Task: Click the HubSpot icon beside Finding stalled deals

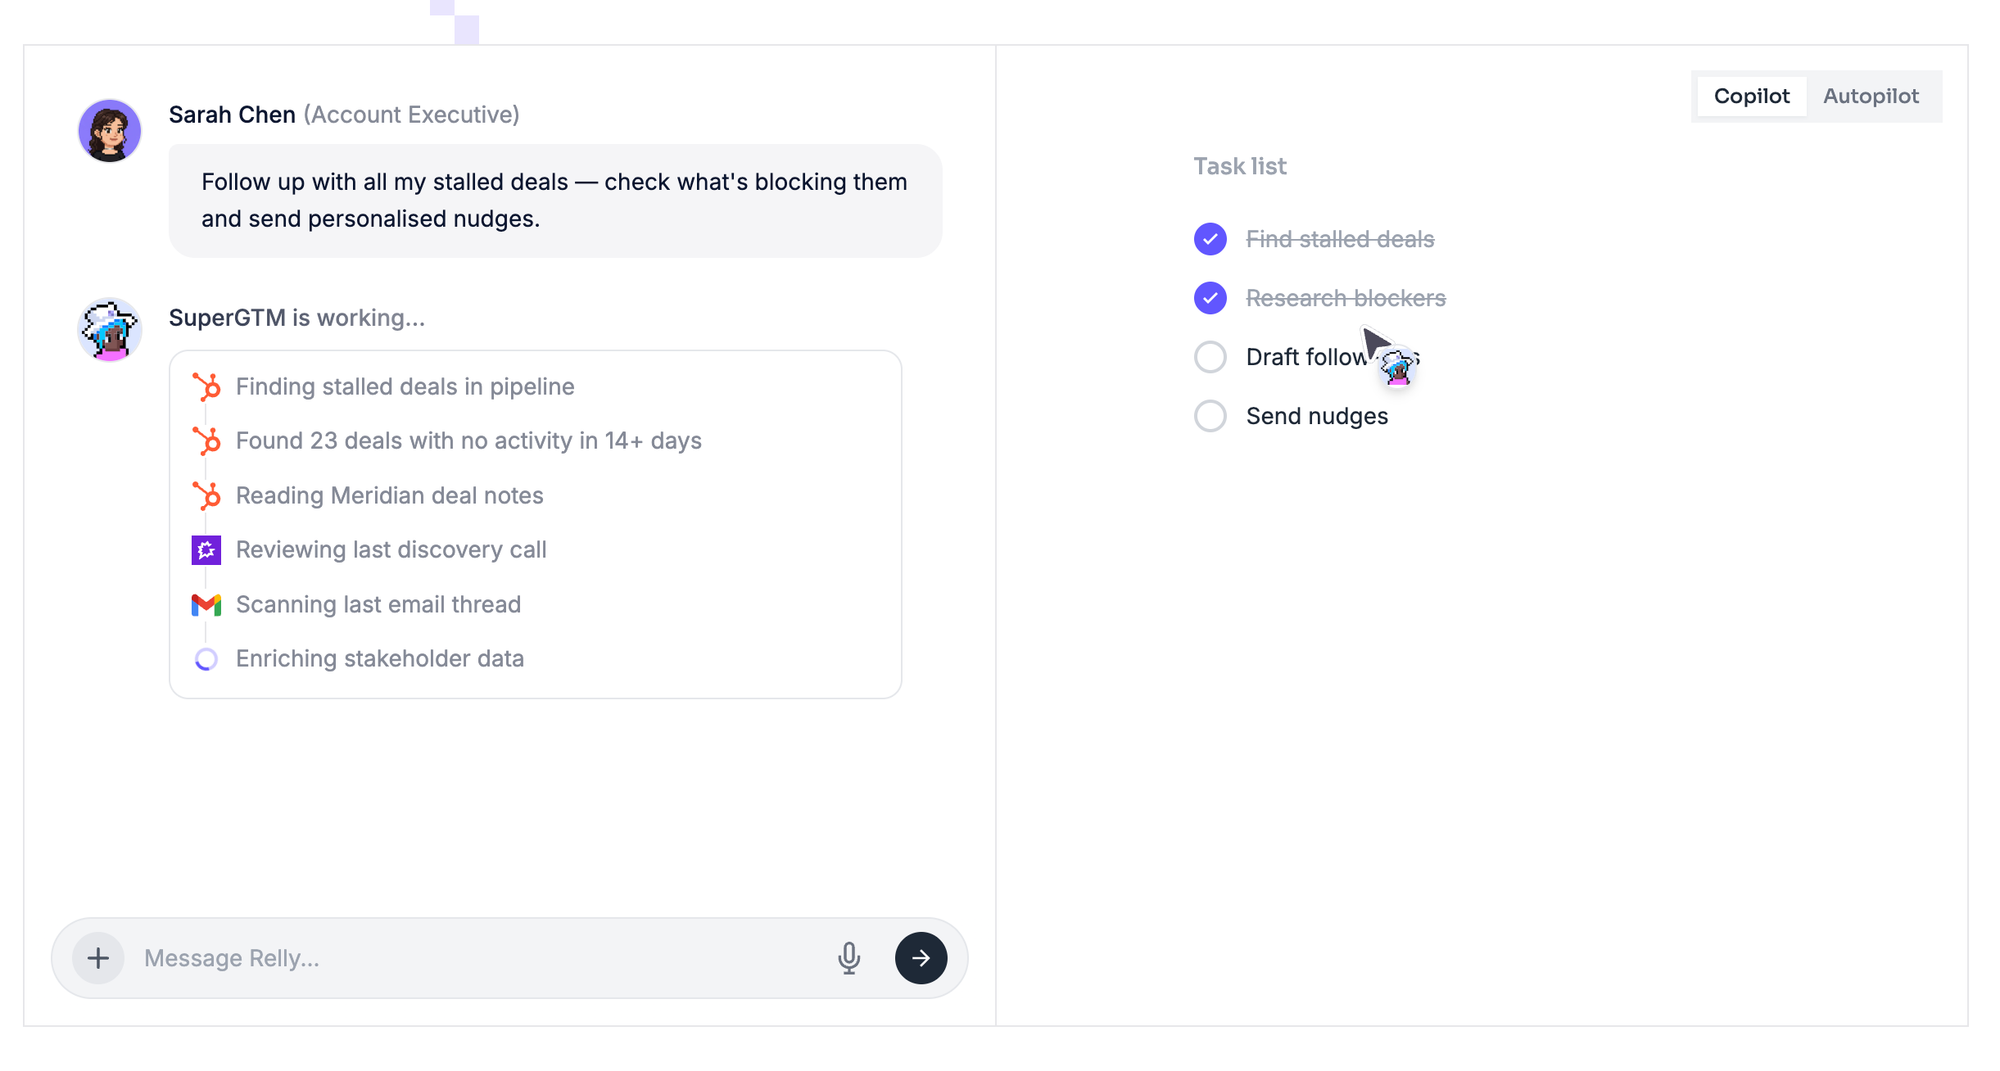Action: (x=206, y=387)
